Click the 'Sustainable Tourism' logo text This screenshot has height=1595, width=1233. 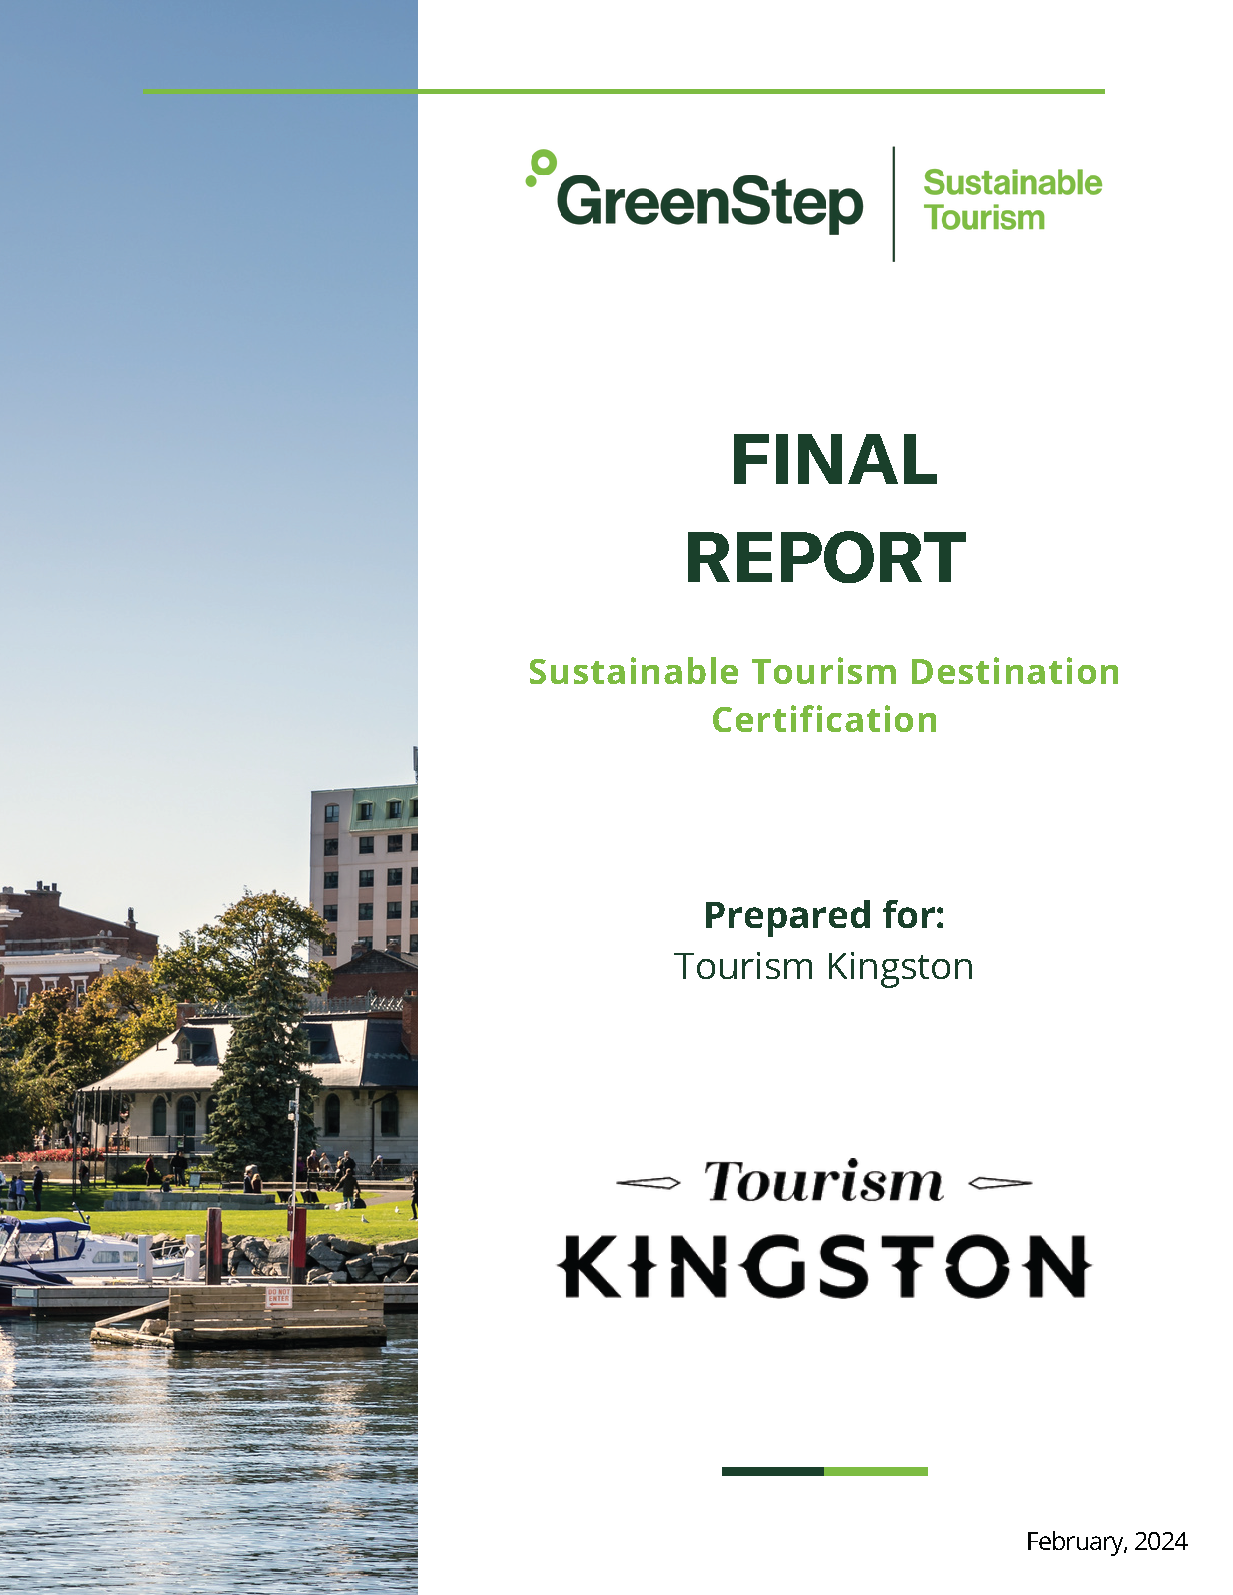(x=1012, y=200)
